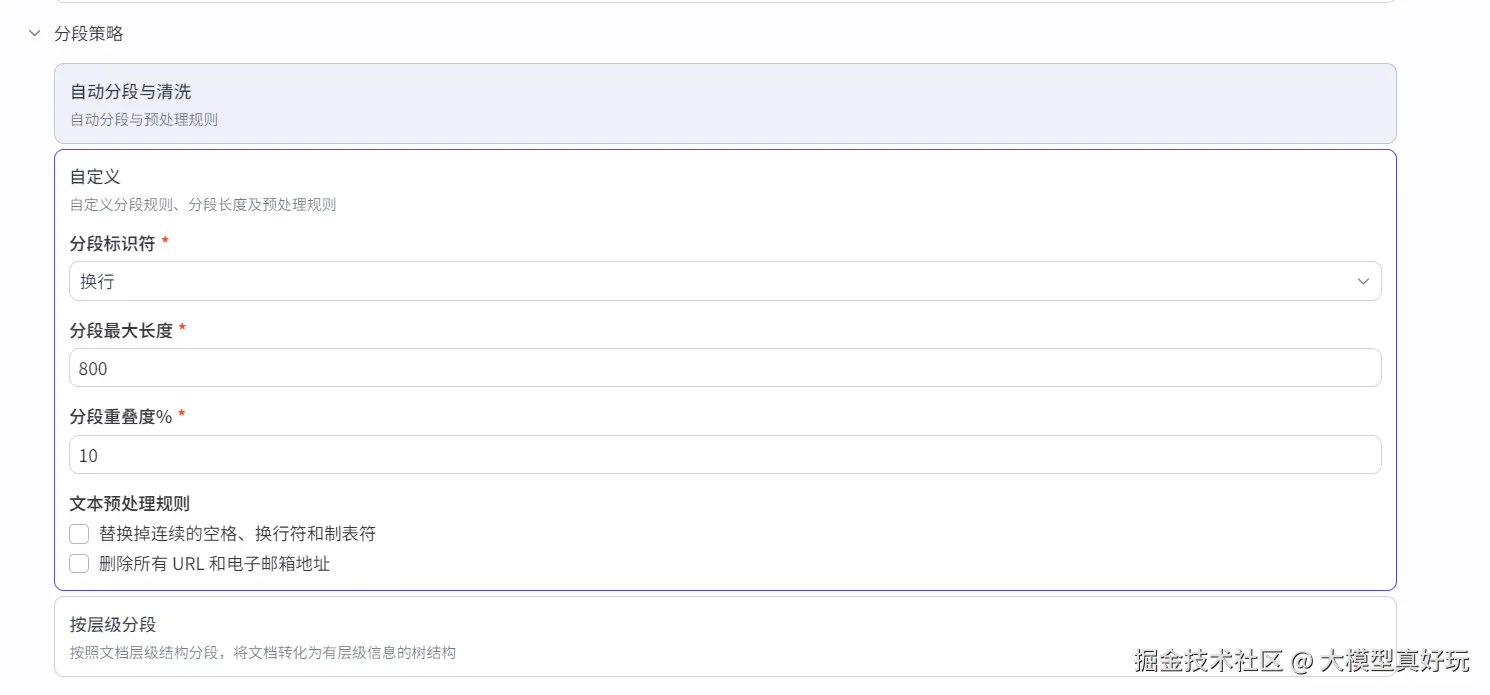Select the 自定义 segmentation option
Image resolution: width=1490 pixels, height=695 pixels.
pyautogui.click(x=95, y=177)
